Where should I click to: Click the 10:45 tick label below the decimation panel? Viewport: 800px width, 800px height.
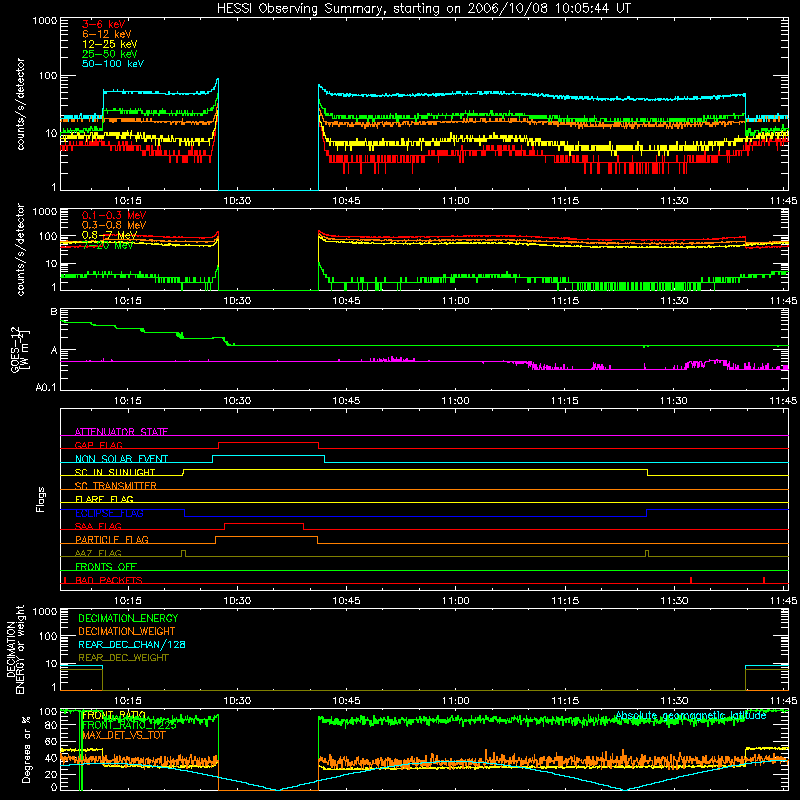[x=346, y=701]
